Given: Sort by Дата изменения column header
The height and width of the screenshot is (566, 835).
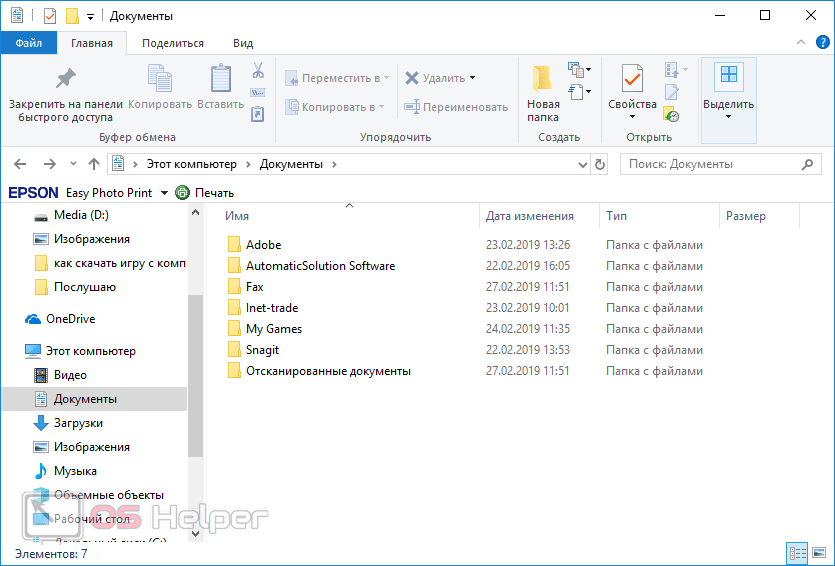Looking at the screenshot, I should point(530,216).
